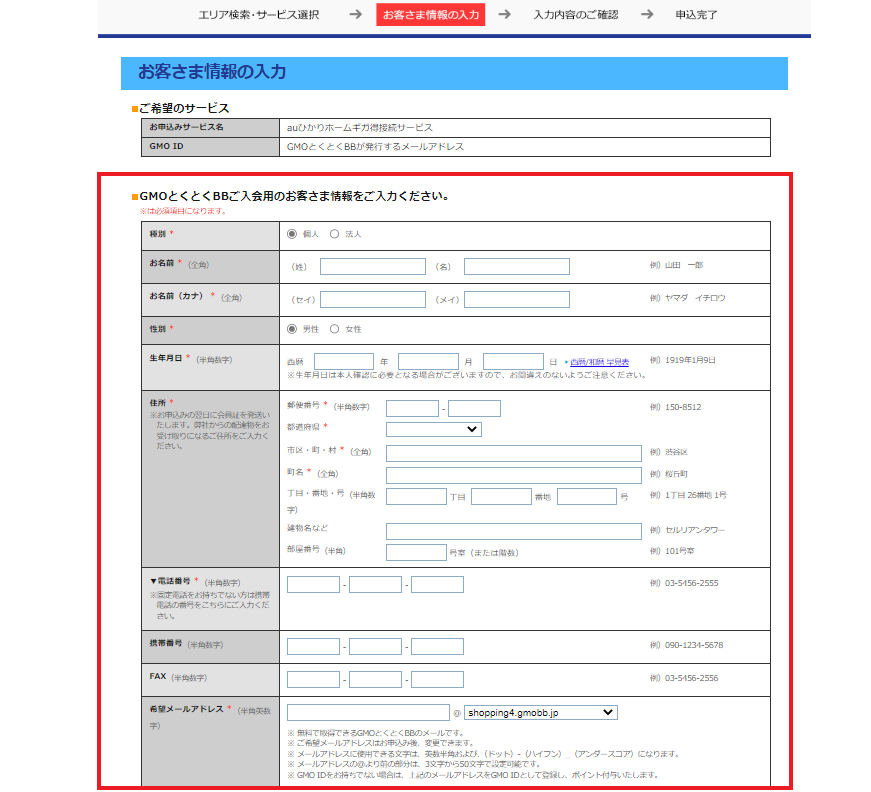Click the 部屋番号 room number field
Screen dimensions: 871x792
416,553
